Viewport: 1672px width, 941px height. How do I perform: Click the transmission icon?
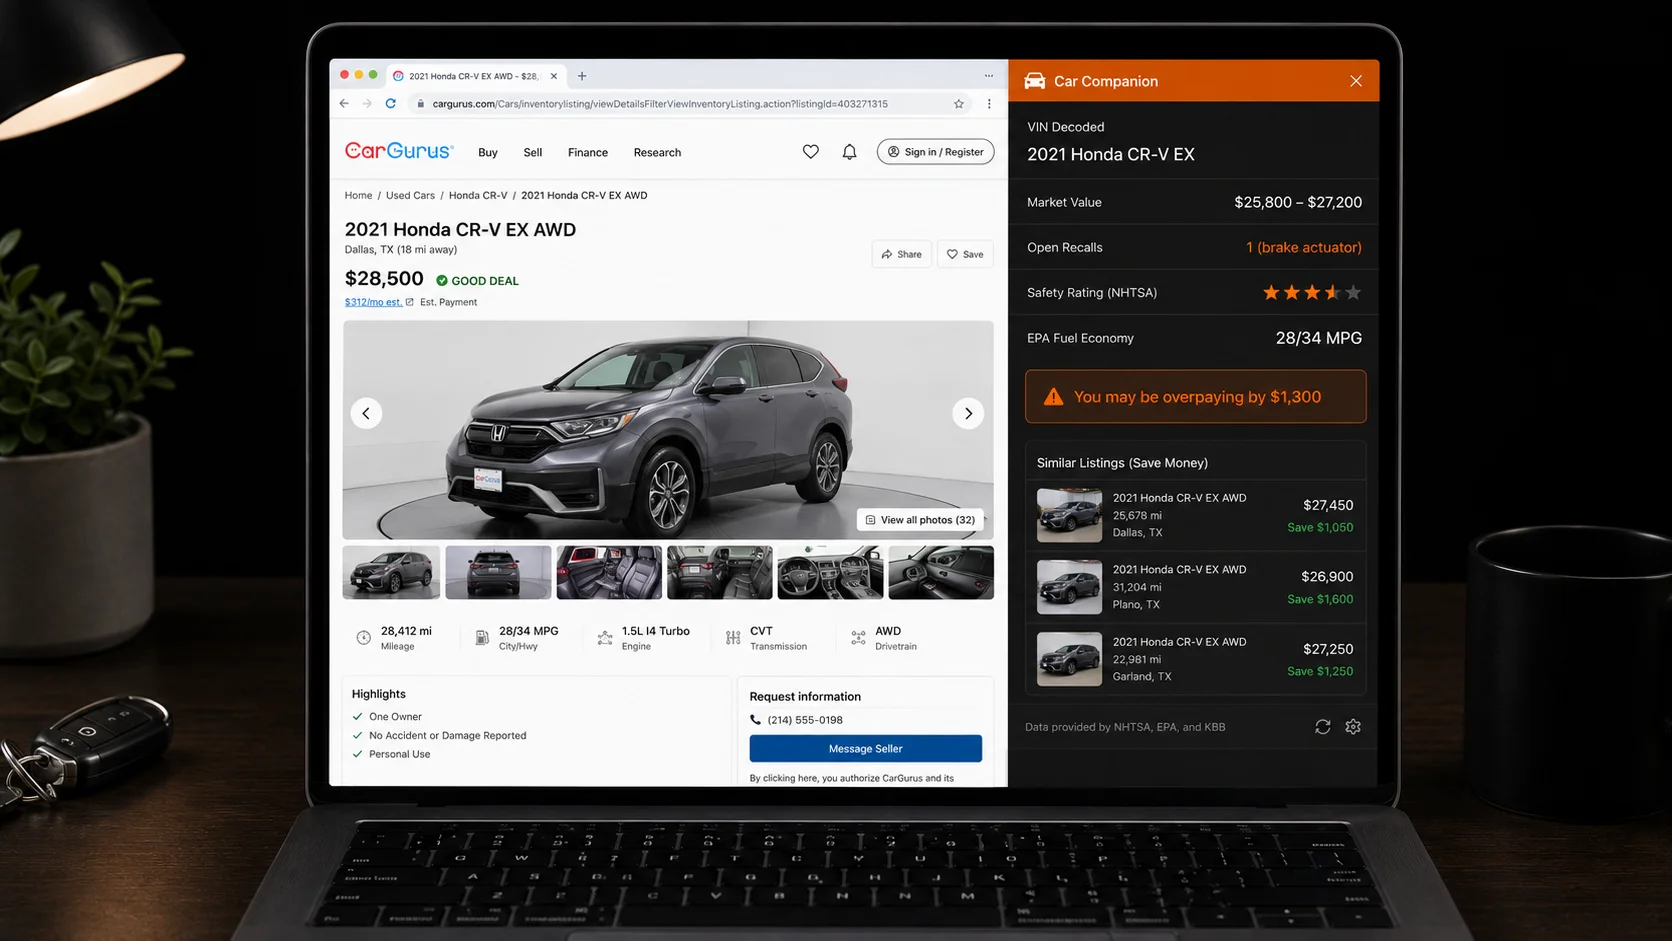click(733, 638)
